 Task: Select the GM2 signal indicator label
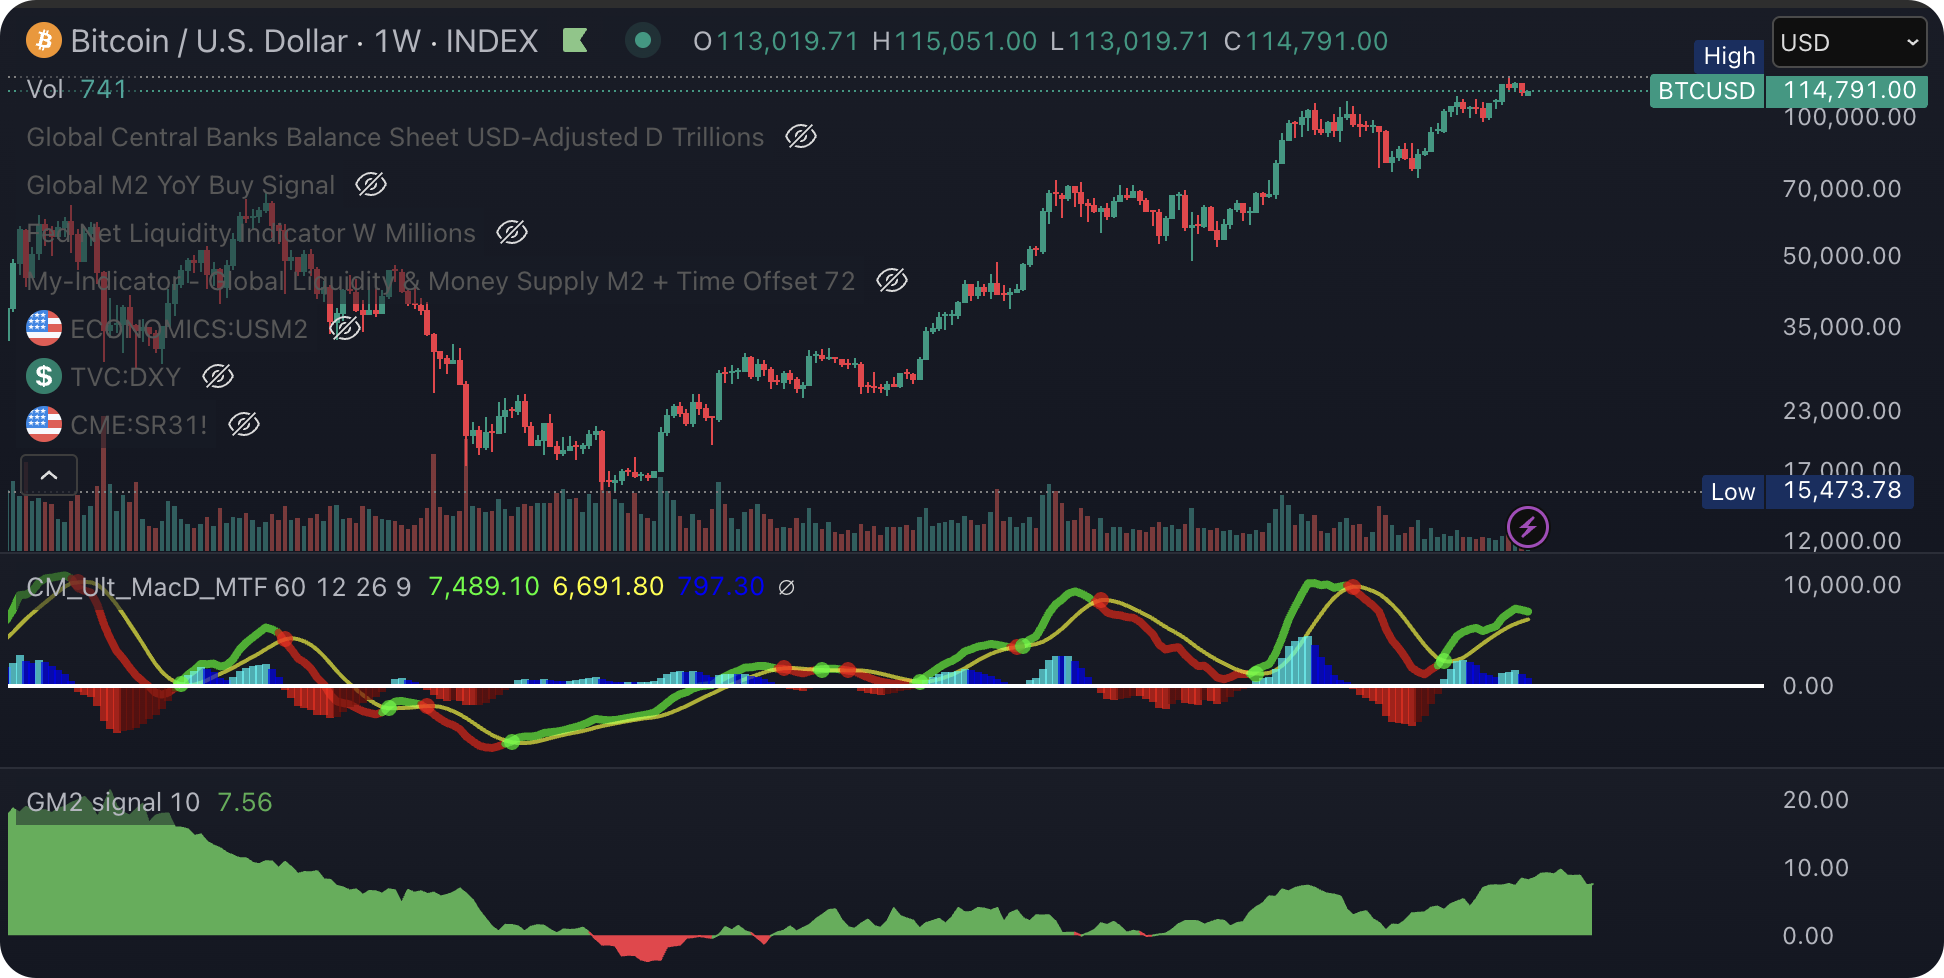(x=113, y=802)
